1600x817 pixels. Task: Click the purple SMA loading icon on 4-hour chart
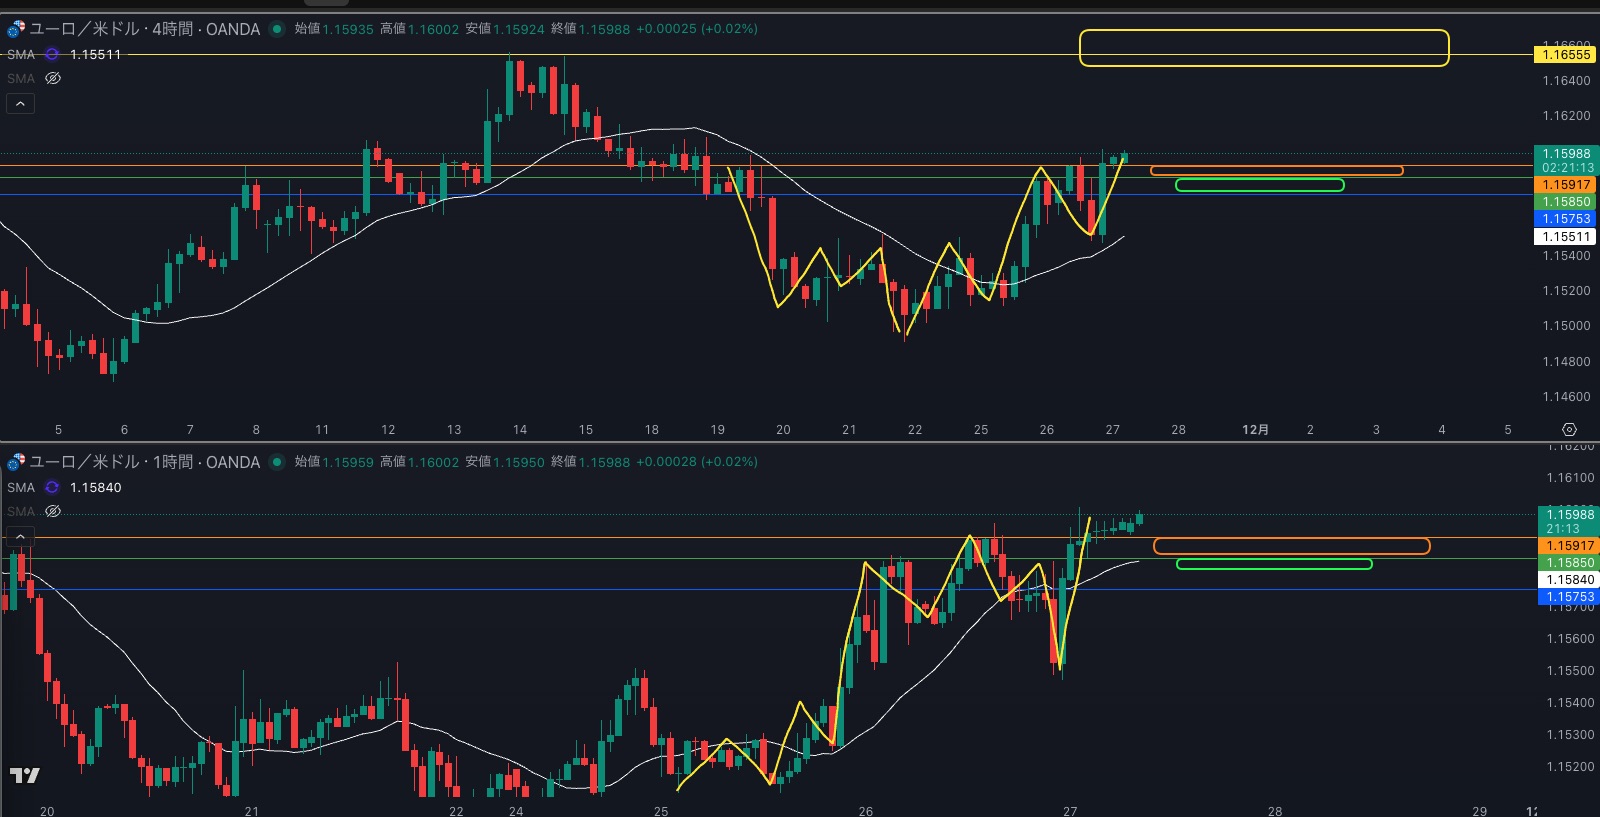[52, 54]
